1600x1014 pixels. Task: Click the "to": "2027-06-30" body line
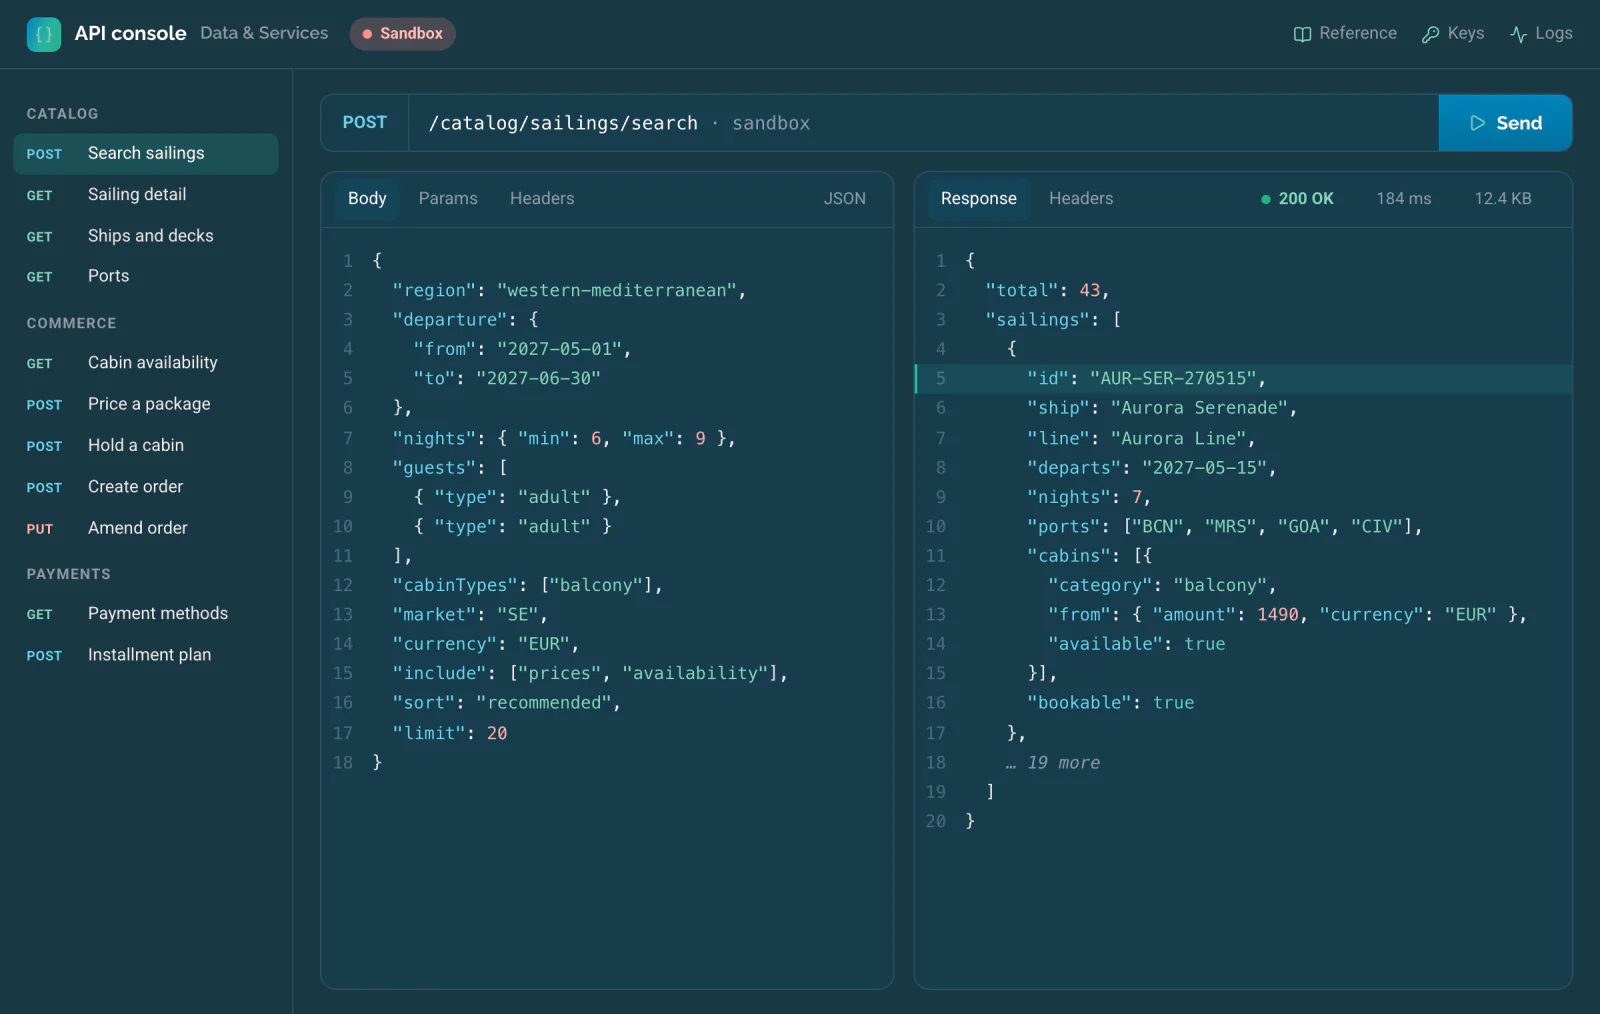507,378
